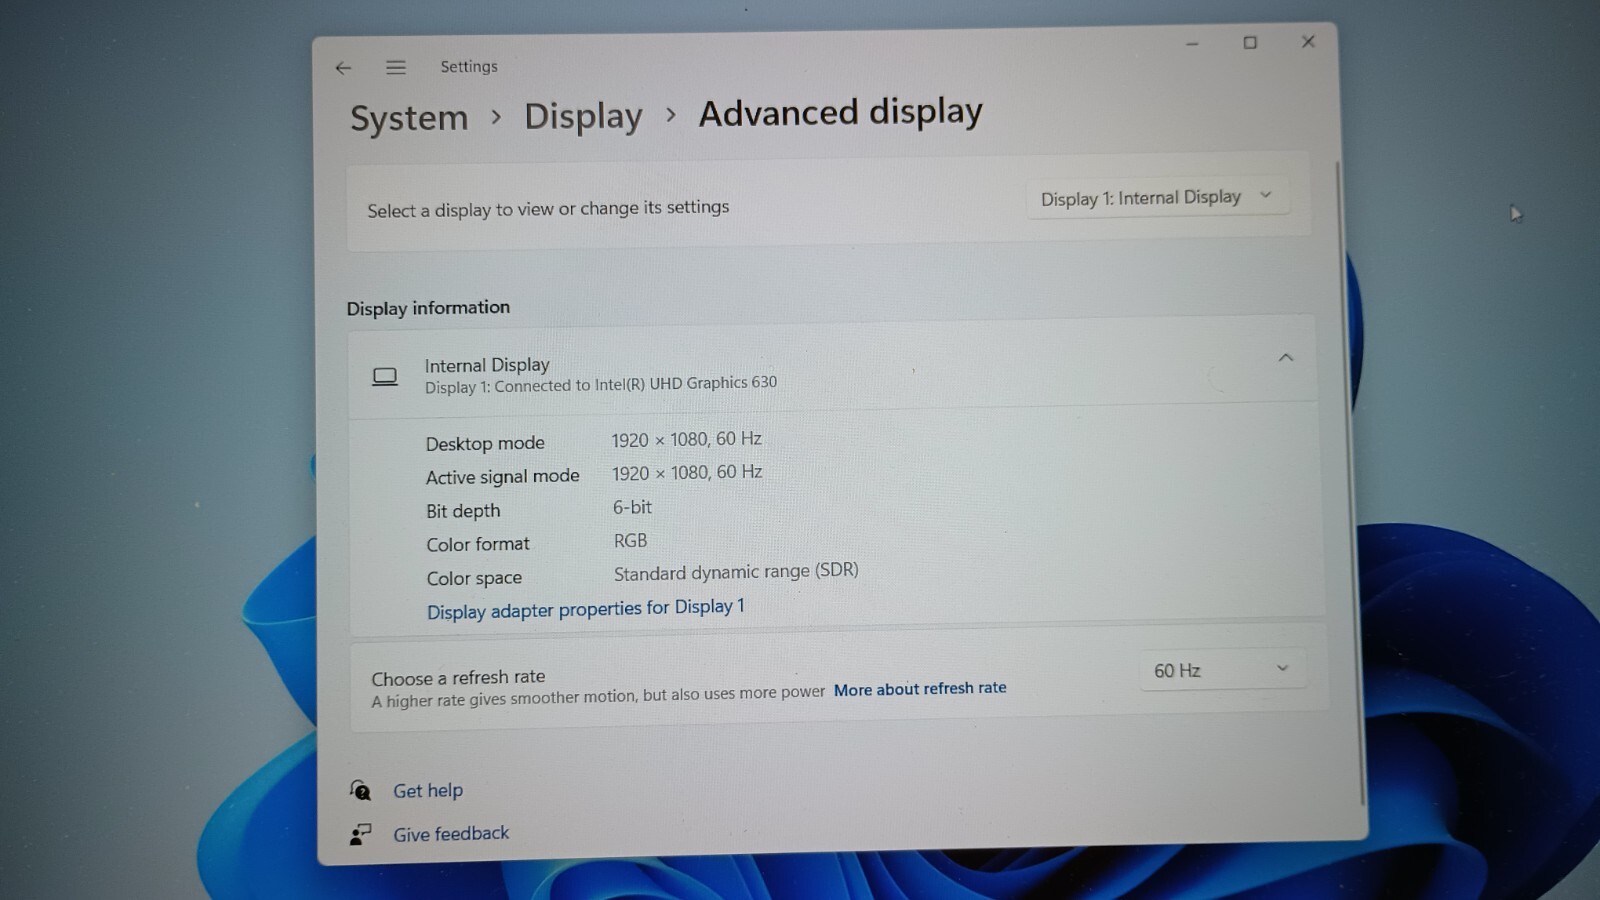
Task: Click the Desktop mode value 1920 × 1080, 60 Hz
Action: tap(687, 440)
